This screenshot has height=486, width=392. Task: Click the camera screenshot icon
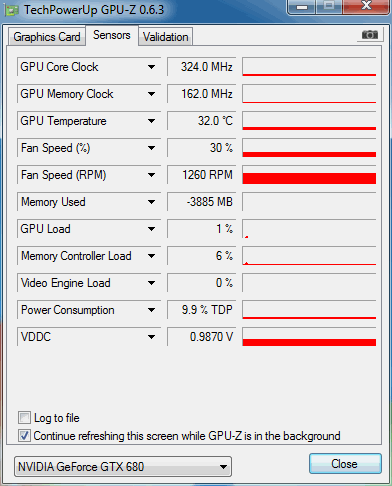(370, 34)
